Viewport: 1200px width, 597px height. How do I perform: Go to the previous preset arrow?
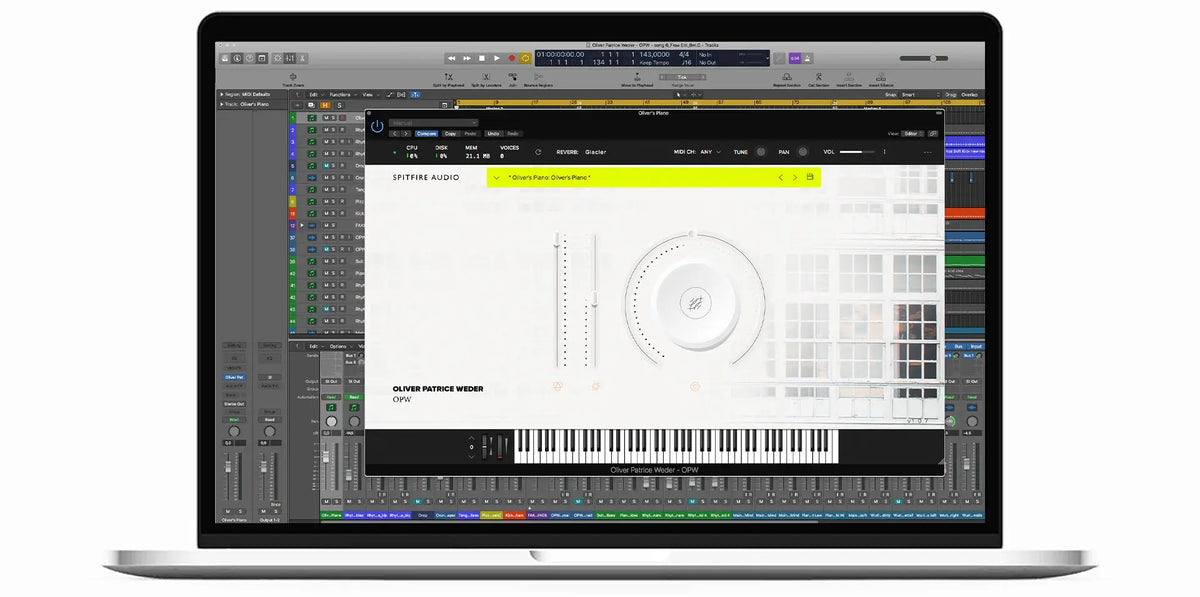pyautogui.click(x=781, y=177)
